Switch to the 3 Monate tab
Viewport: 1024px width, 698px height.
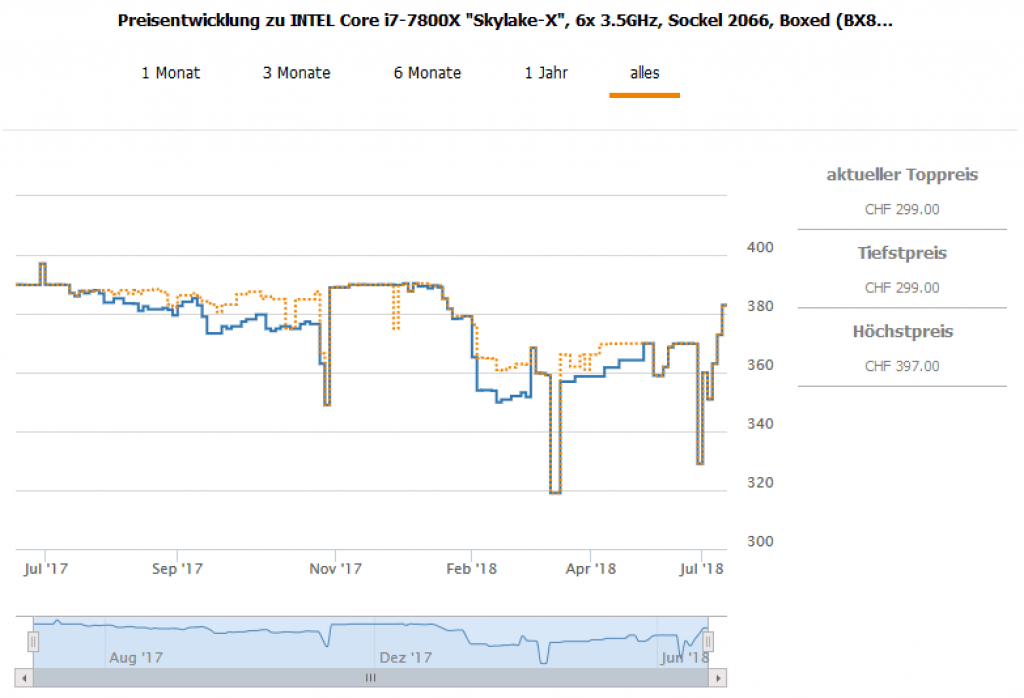coord(296,72)
